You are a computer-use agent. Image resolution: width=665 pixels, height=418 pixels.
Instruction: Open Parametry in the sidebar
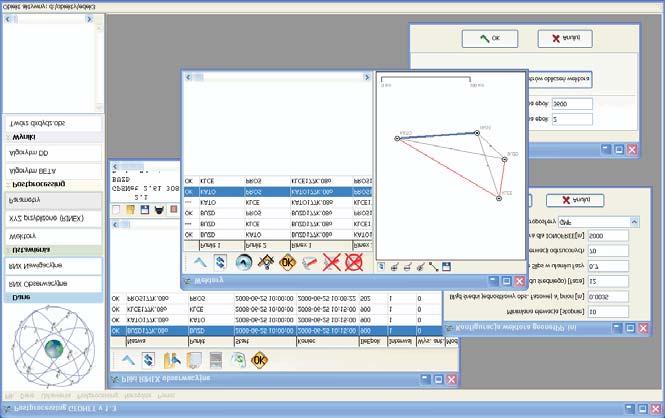pyautogui.click(x=53, y=200)
